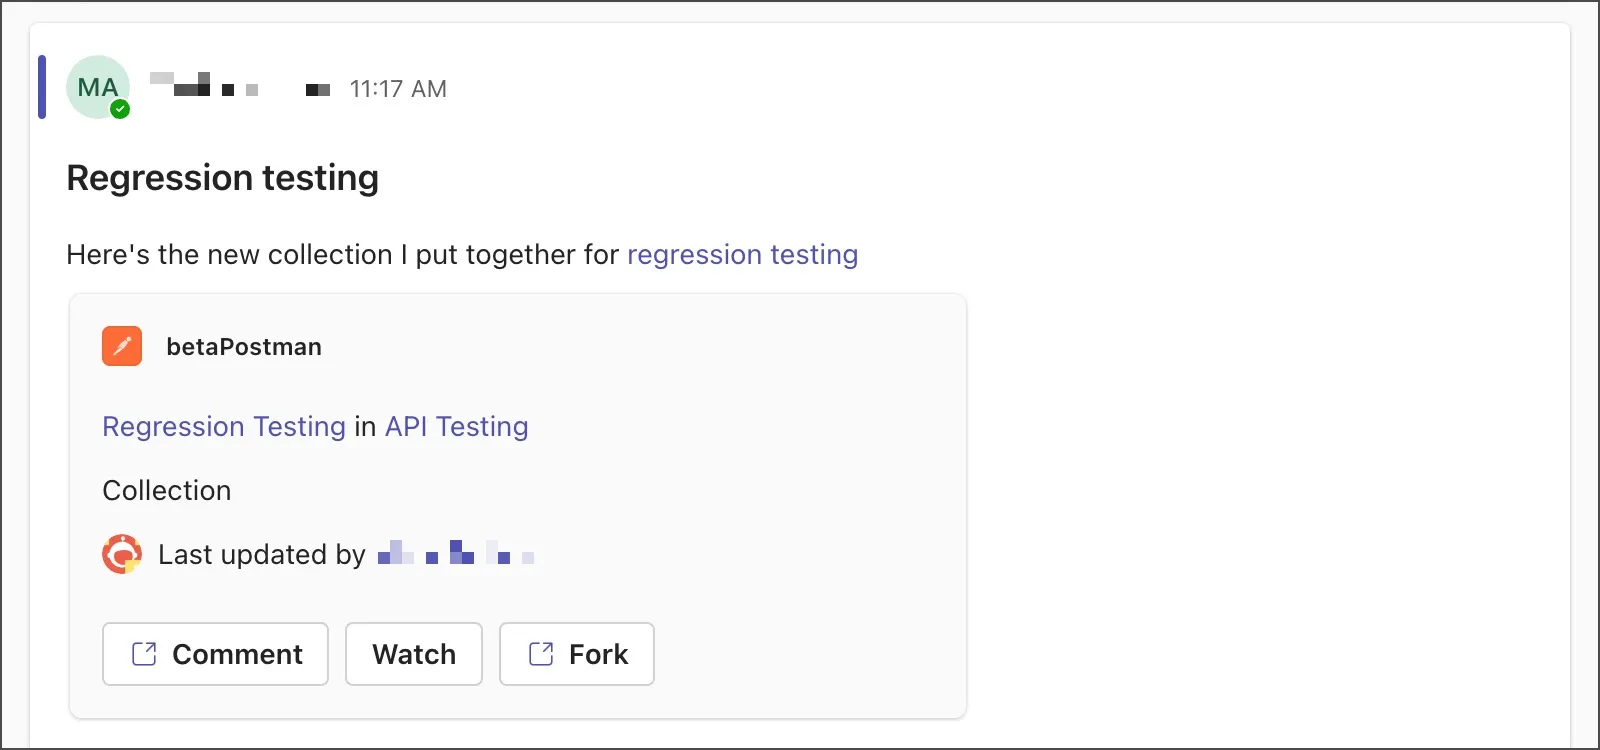Click the user avatar beside Last updated by
Image resolution: width=1600 pixels, height=750 pixels.
(122, 554)
